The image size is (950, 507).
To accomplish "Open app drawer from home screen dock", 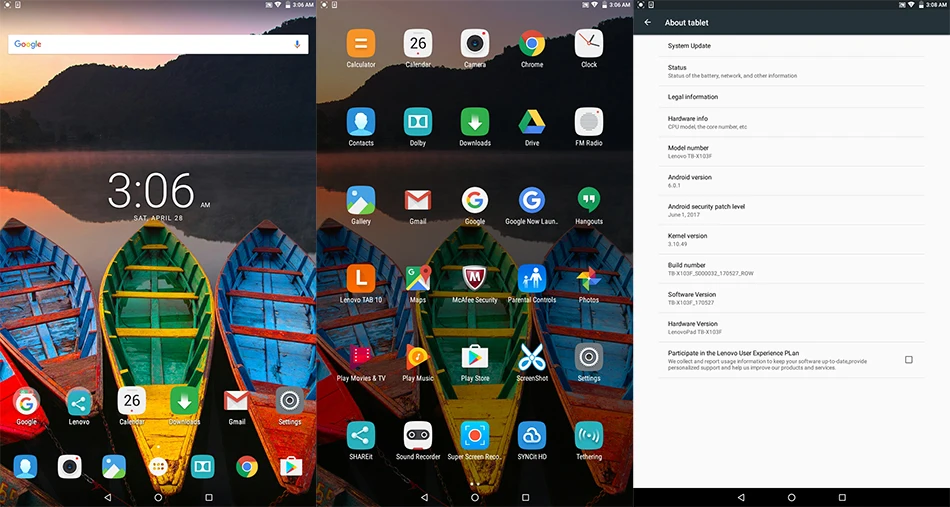I will click(x=158, y=466).
